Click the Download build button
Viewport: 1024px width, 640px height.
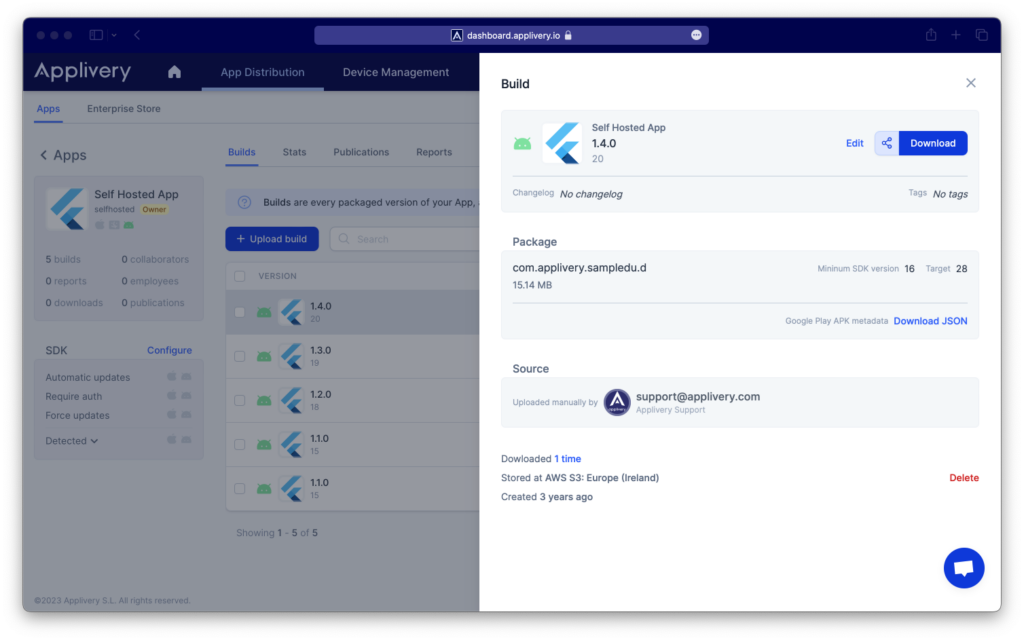(933, 143)
